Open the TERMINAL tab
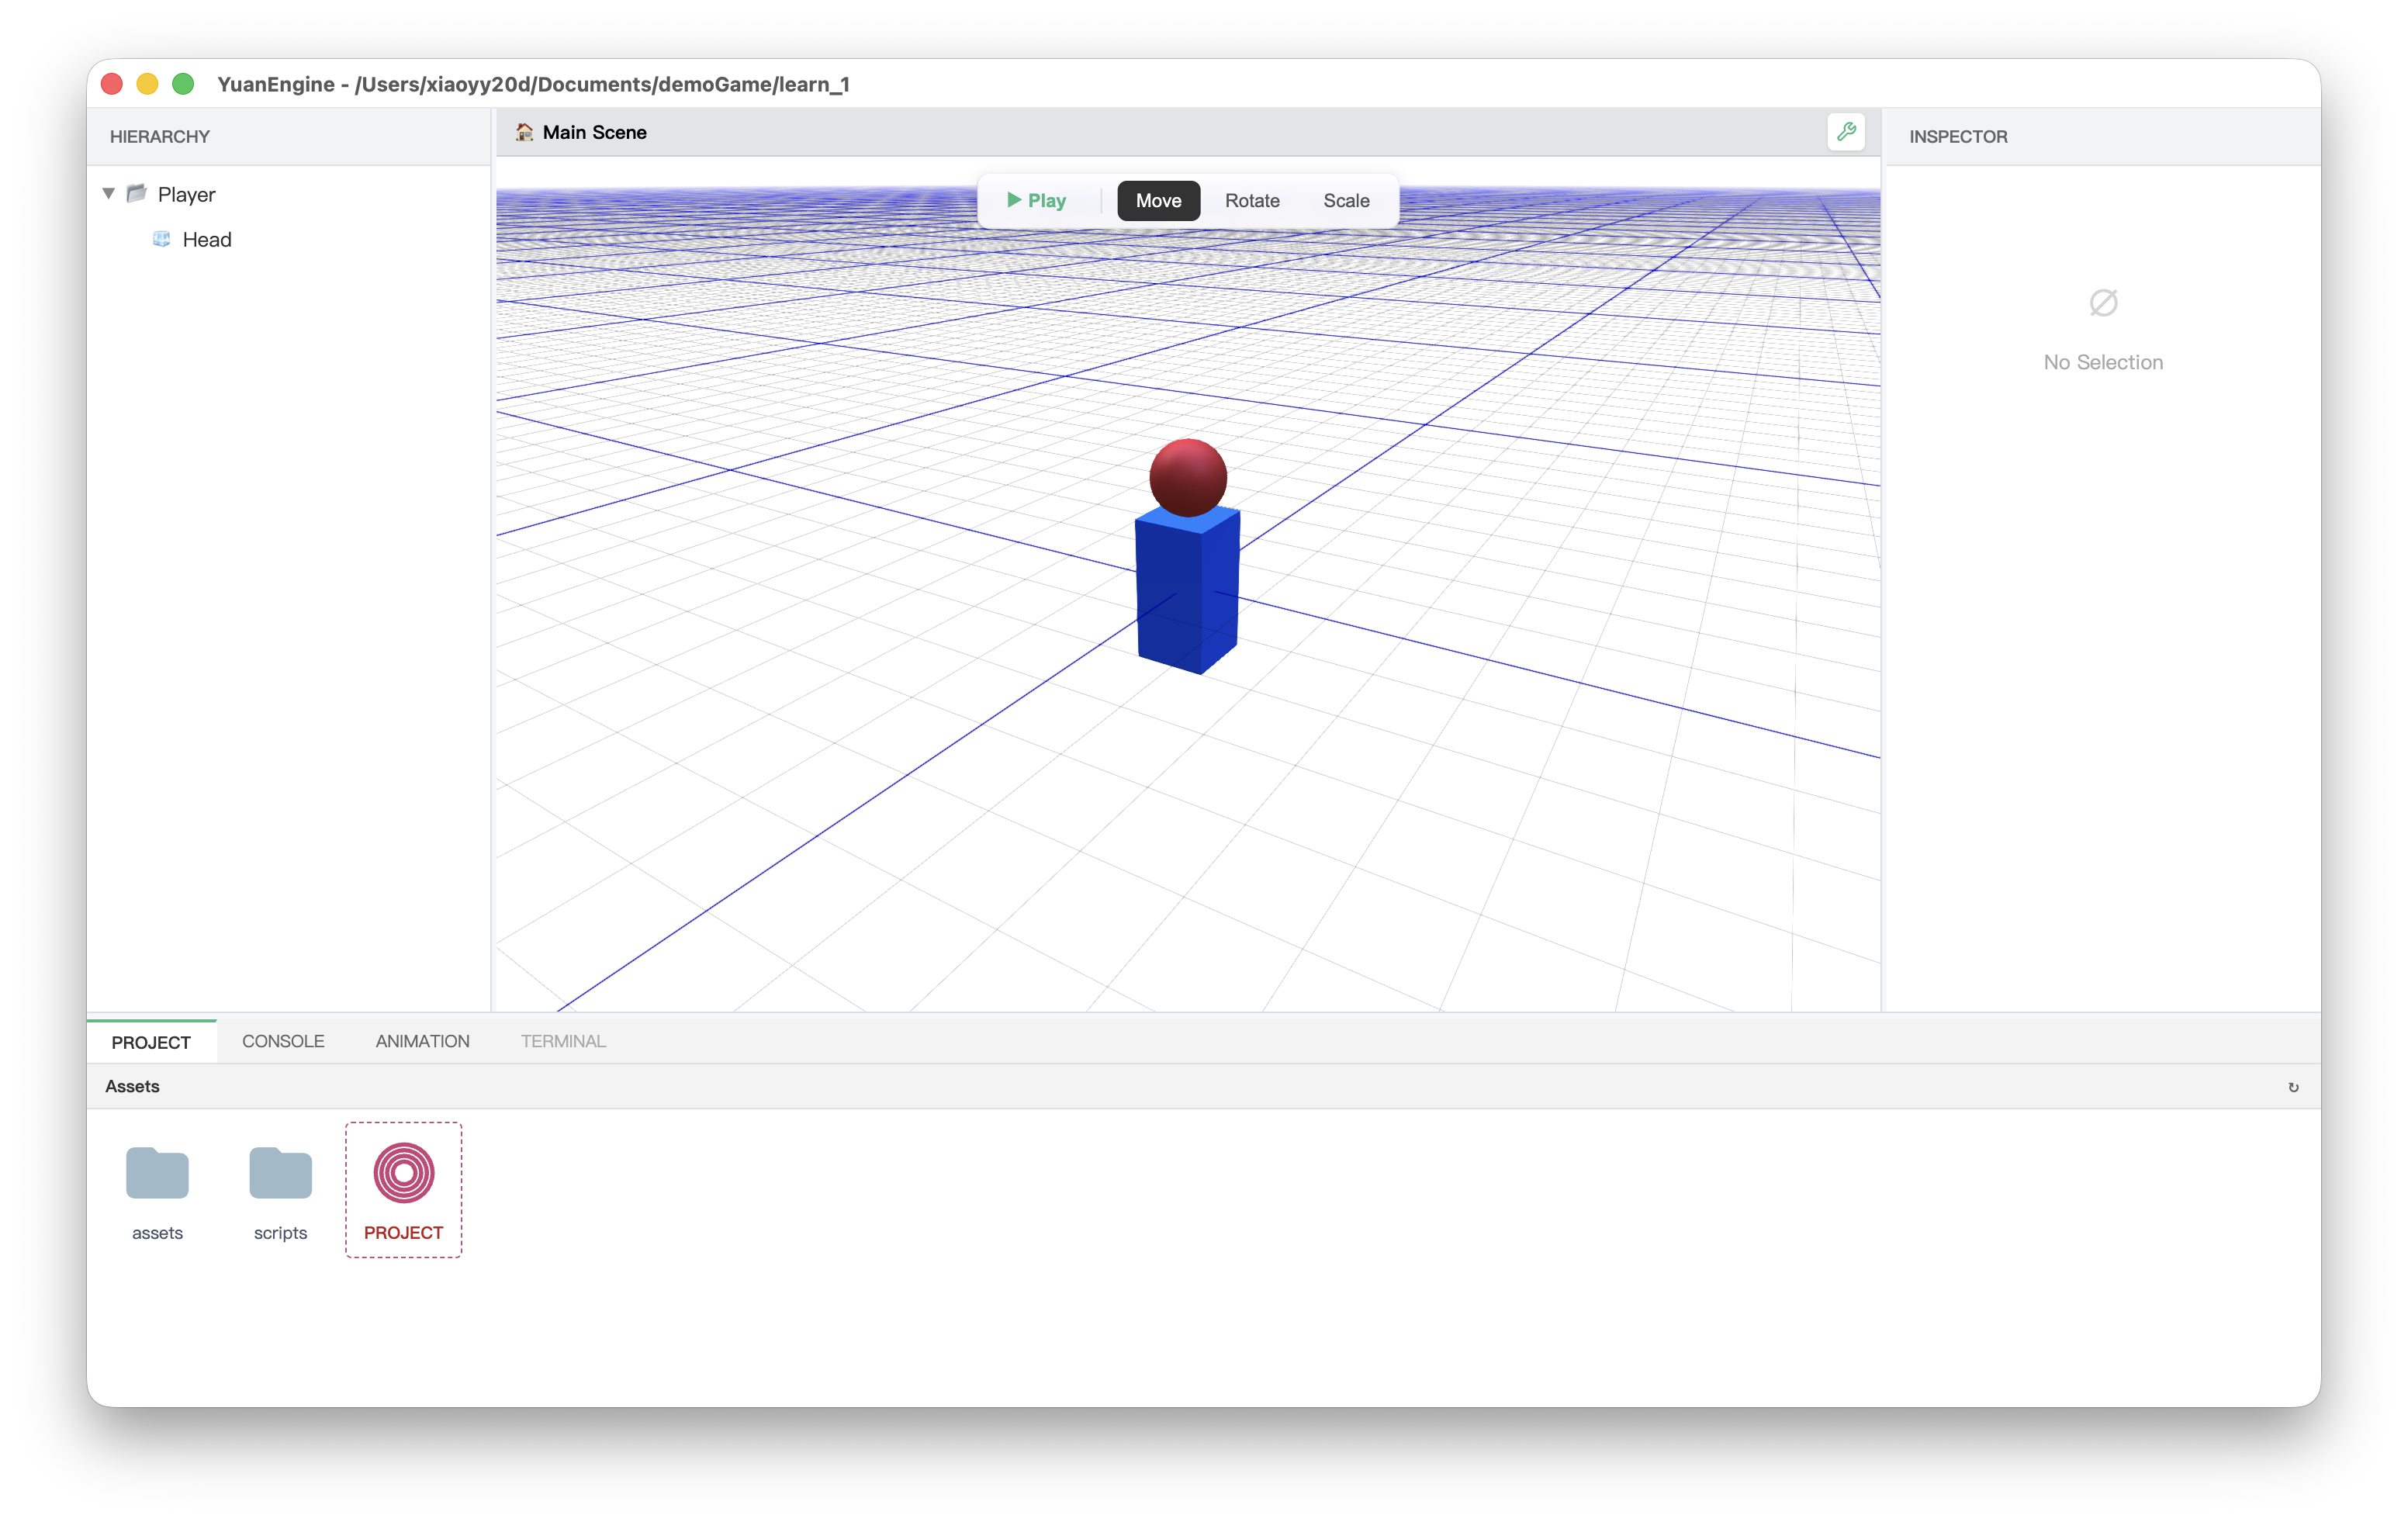This screenshot has height=1522, width=2408. (563, 1041)
